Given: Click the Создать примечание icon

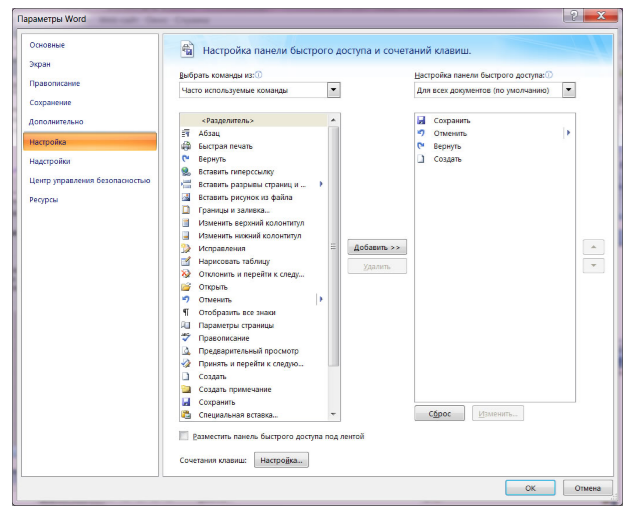Looking at the screenshot, I should [x=185, y=389].
